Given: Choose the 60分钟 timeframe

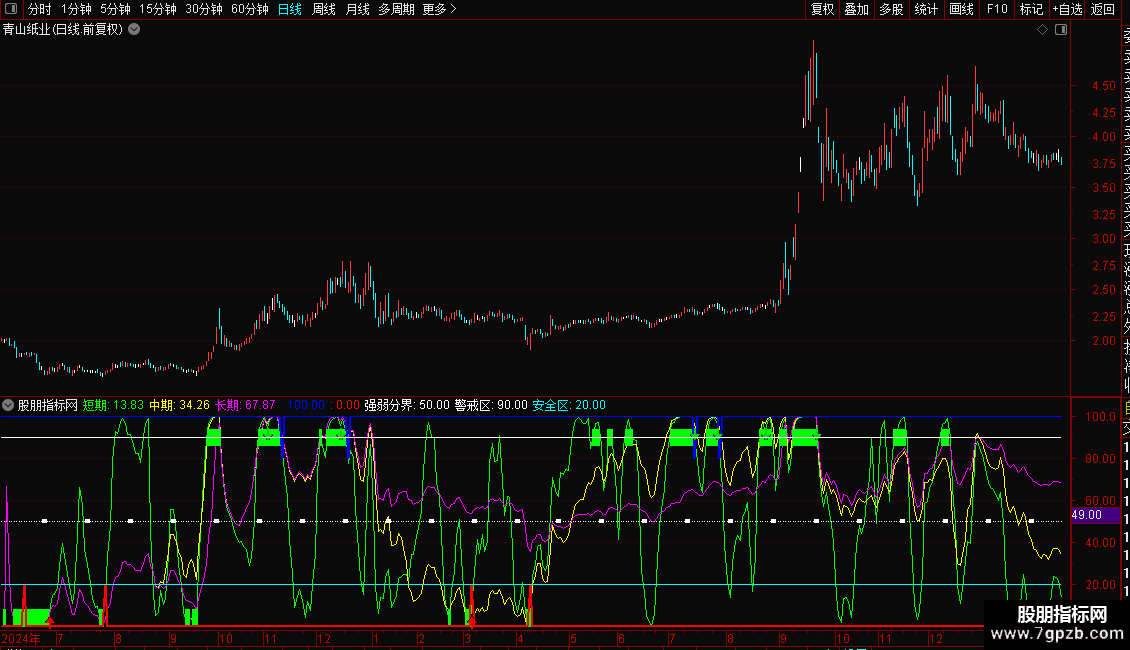Looking at the screenshot, I should pos(249,9).
